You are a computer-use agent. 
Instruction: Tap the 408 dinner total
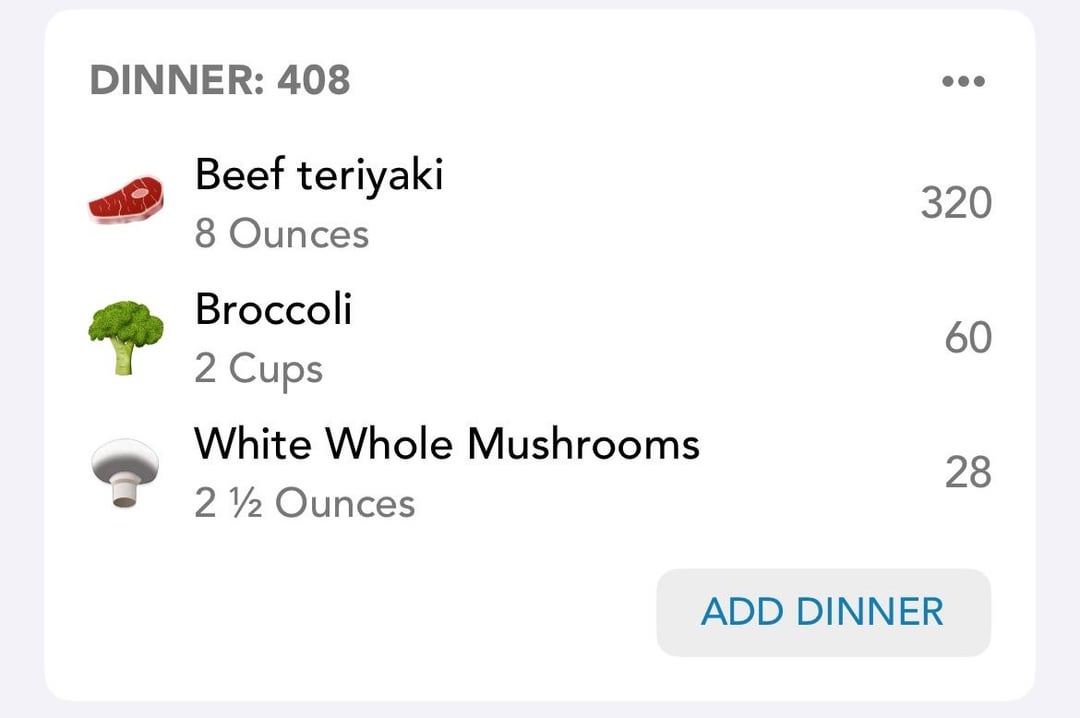click(x=314, y=80)
